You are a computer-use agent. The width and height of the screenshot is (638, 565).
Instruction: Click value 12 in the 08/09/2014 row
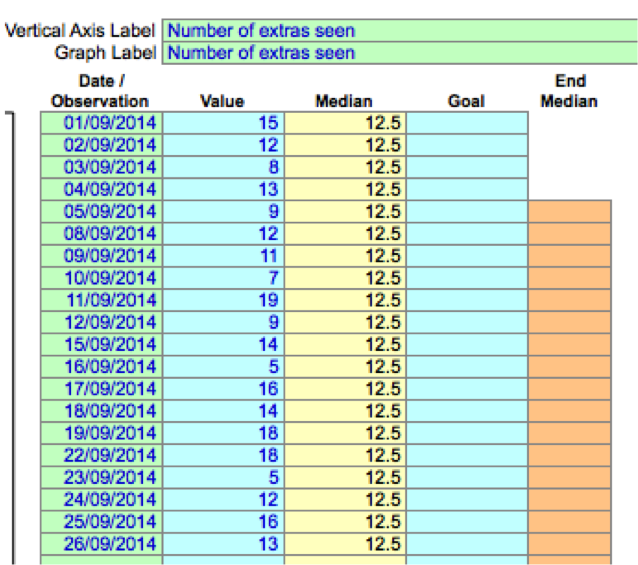pos(223,234)
